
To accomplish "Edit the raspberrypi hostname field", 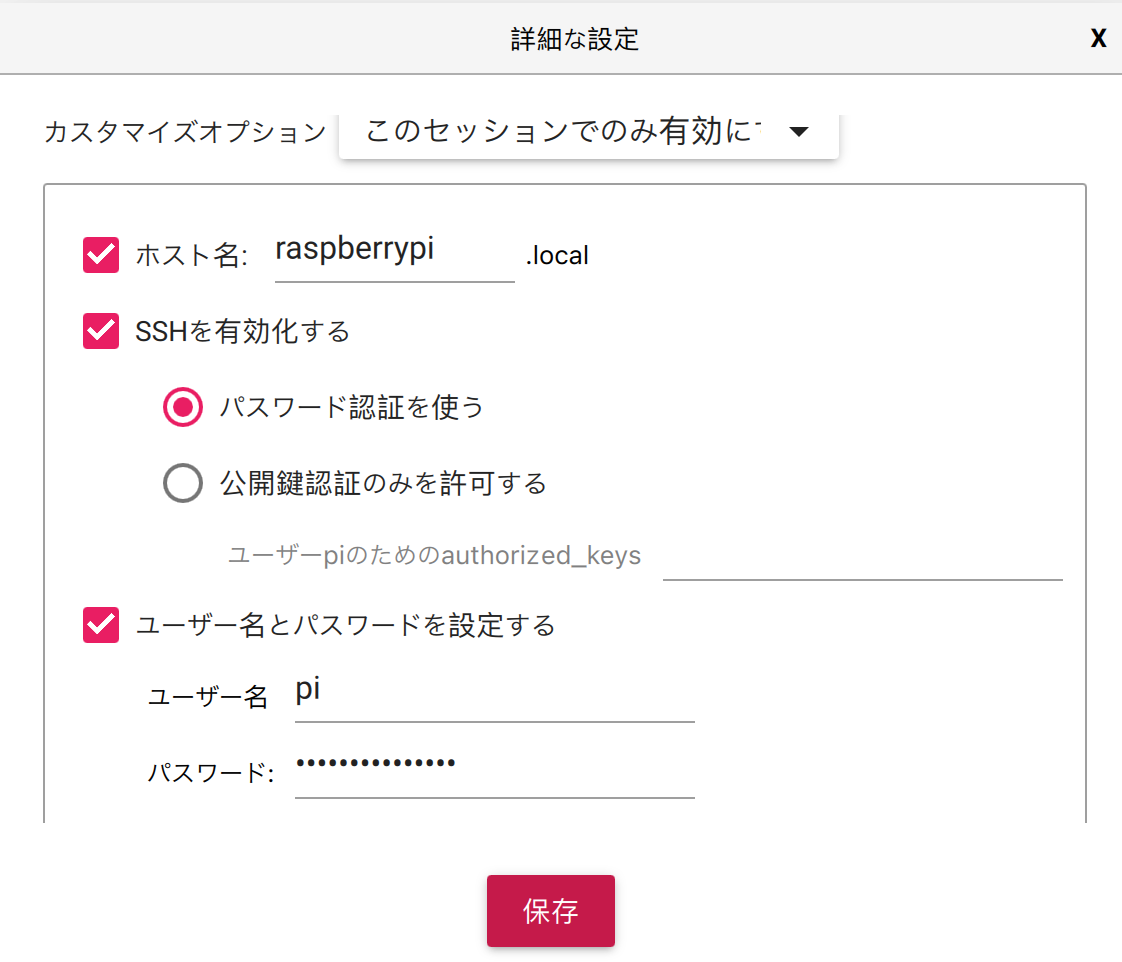I will pos(394,252).
